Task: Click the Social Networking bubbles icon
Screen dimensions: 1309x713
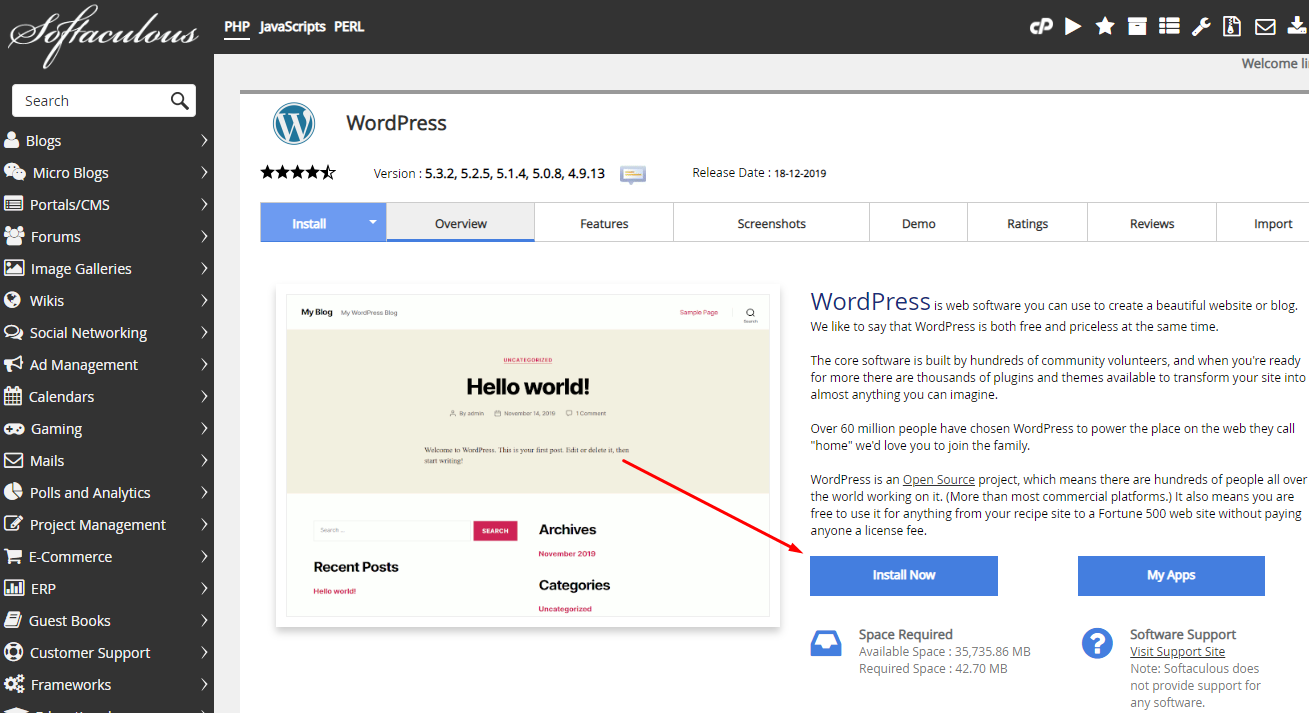Action: 13,332
